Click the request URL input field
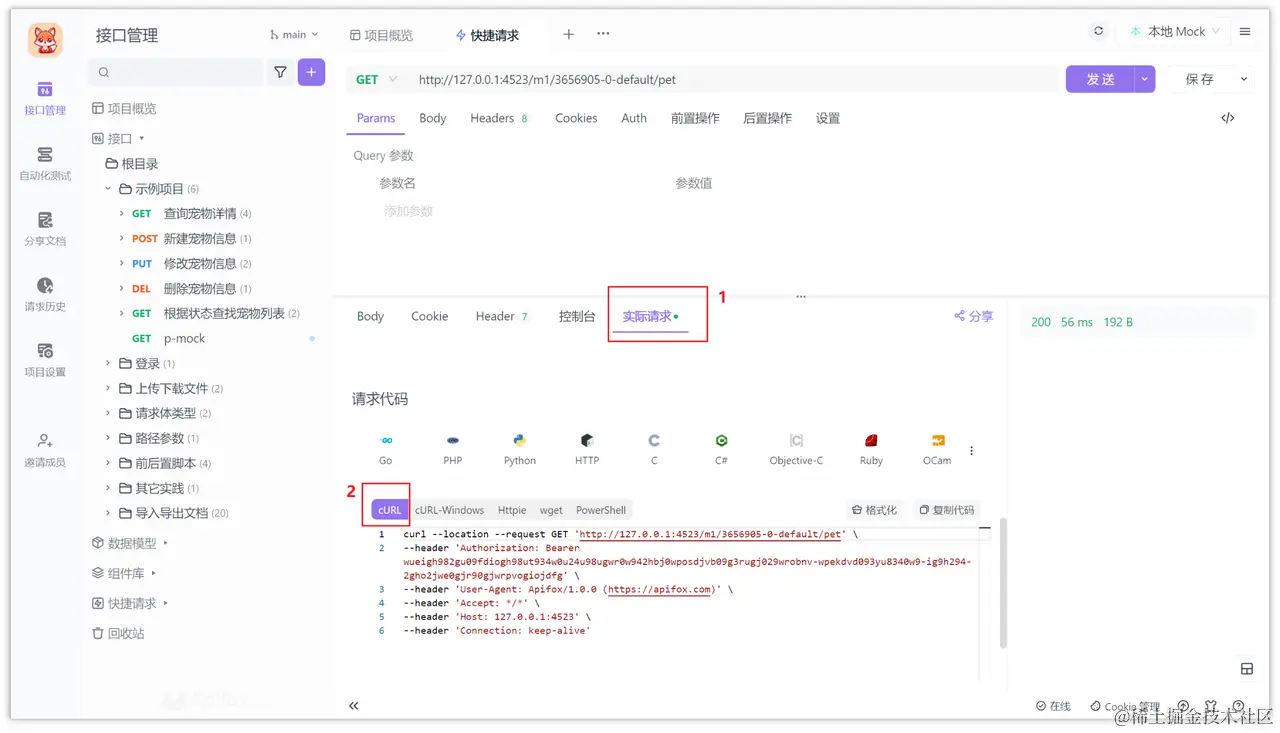Screen dimensions: 1280x733 tap(735, 79)
